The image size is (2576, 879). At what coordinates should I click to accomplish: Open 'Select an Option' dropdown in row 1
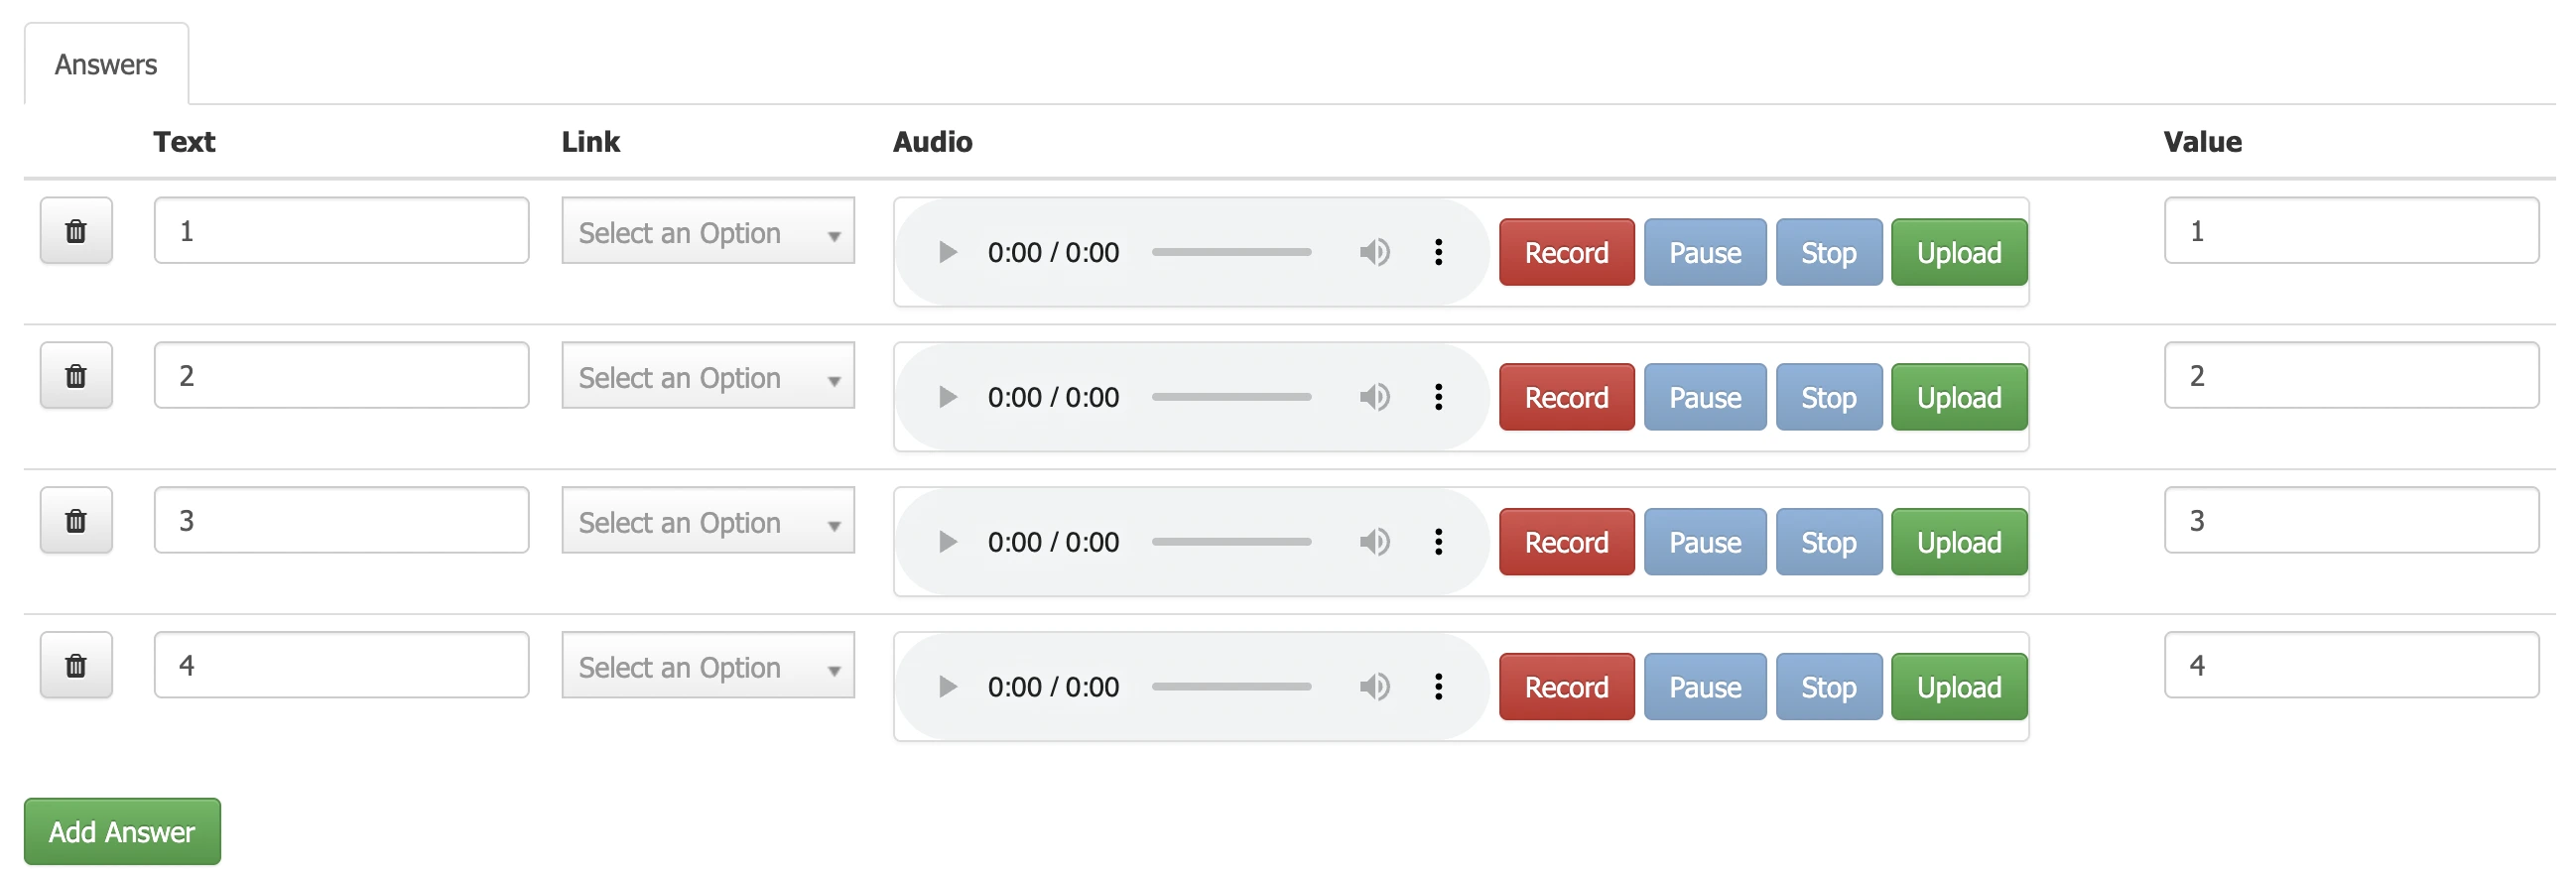pos(707,231)
